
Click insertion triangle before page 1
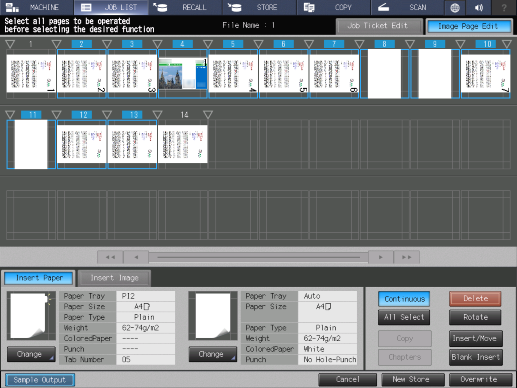click(x=10, y=44)
